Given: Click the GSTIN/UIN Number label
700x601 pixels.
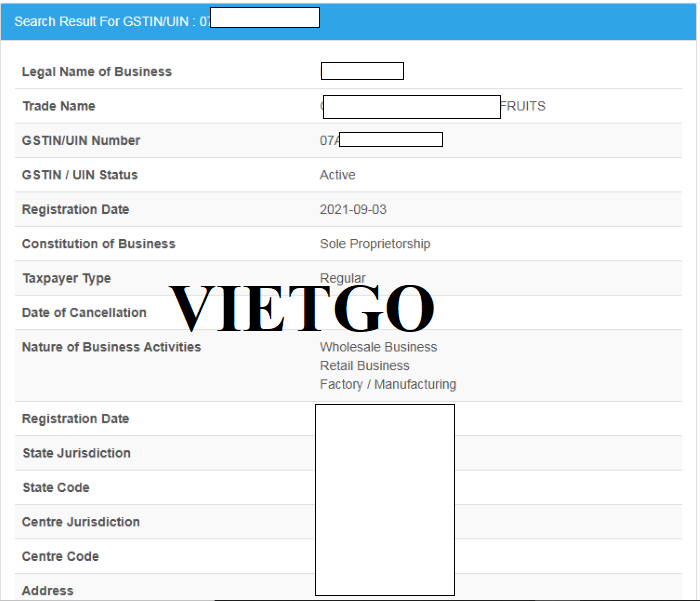Looking at the screenshot, I should pos(81,141).
